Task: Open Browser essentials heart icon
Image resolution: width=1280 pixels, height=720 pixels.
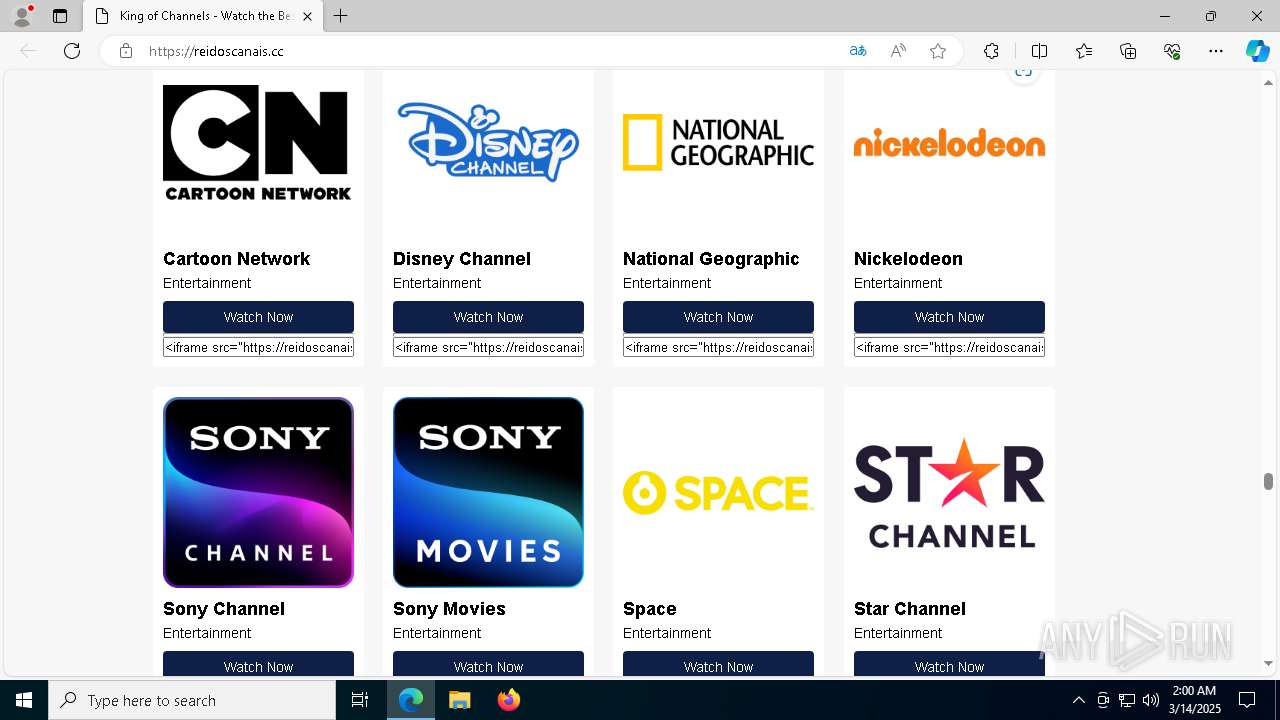Action: [1172, 51]
